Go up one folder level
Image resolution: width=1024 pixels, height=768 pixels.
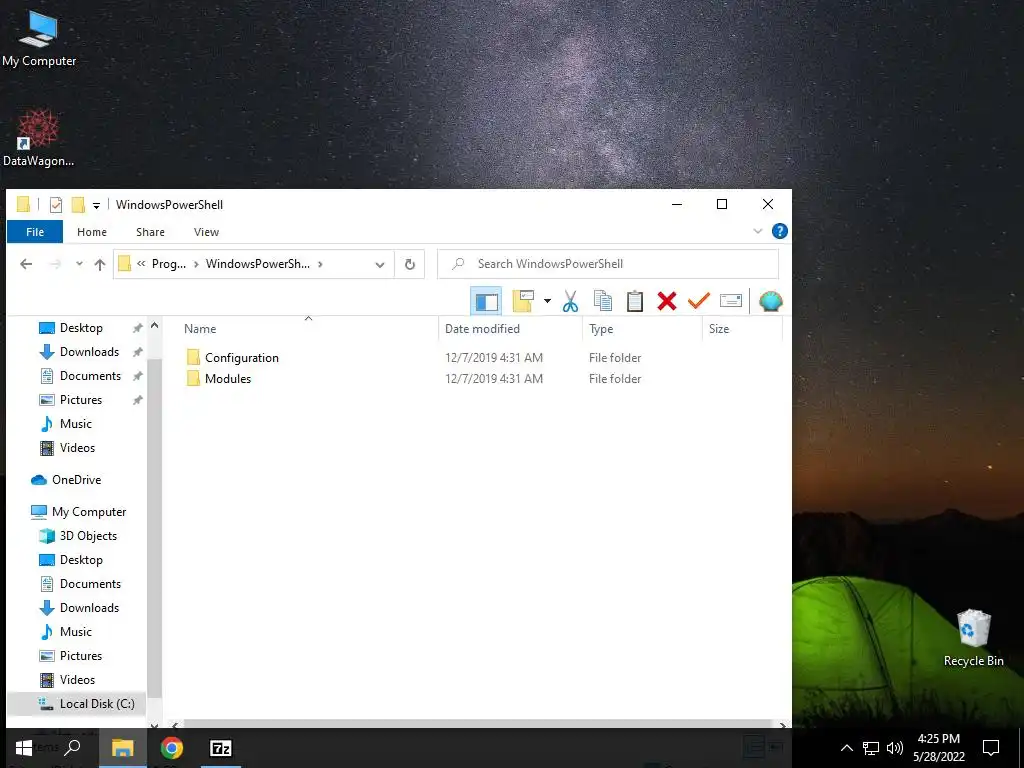tap(100, 264)
